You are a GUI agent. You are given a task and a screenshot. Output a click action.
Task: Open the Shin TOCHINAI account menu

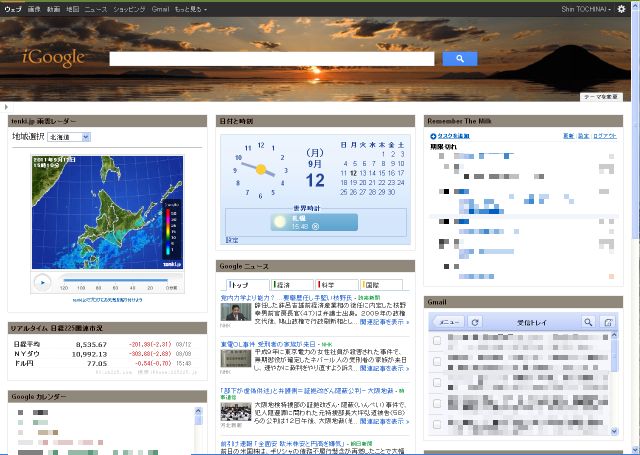(586, 9)
